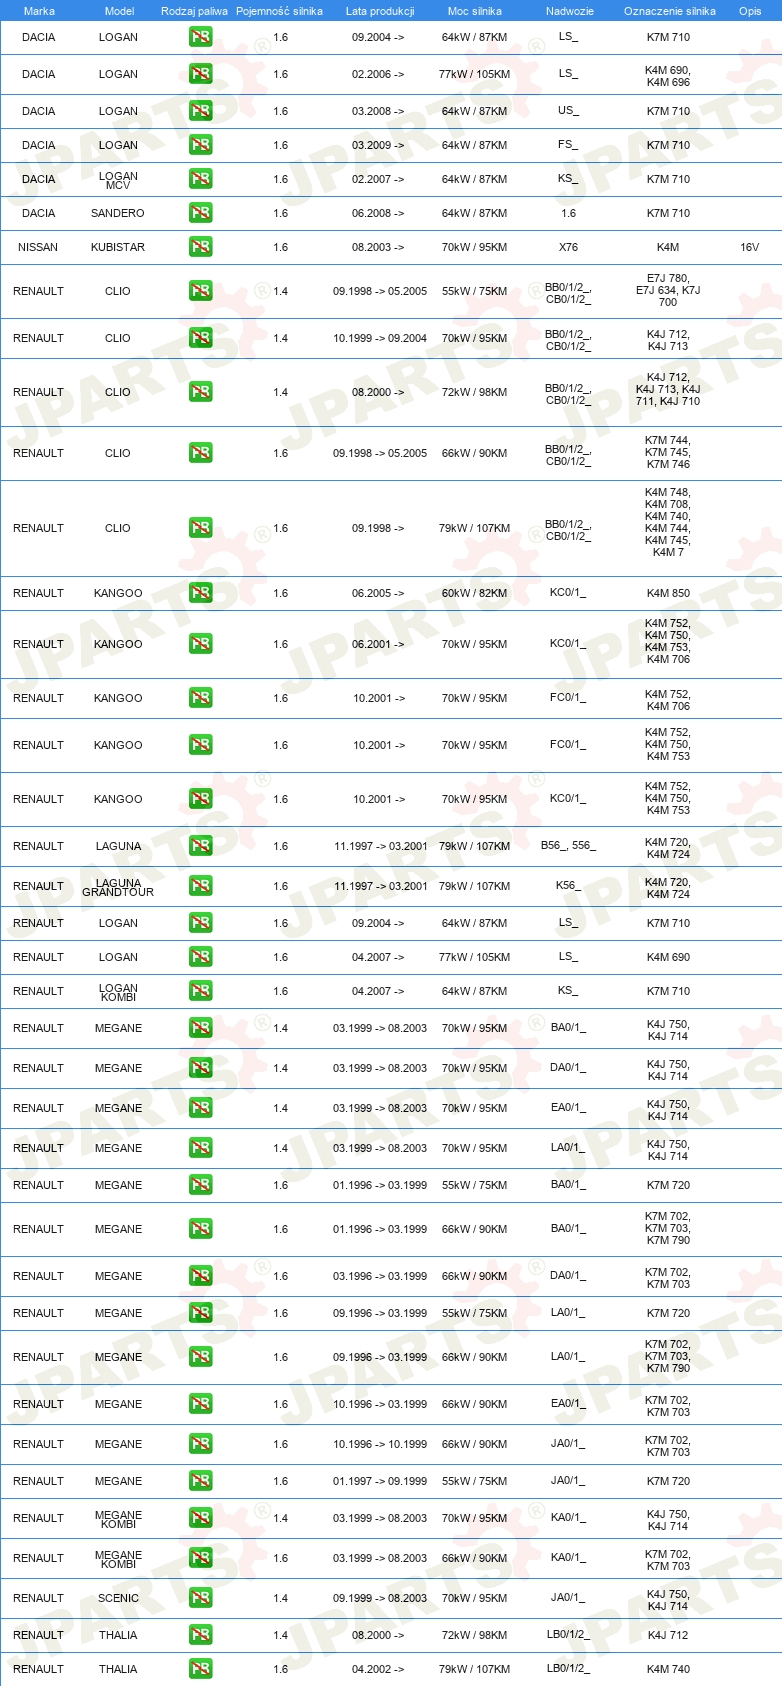Select the X76 body cell
This screenshot has width=782, height=1686.
(x=568, y=247)
